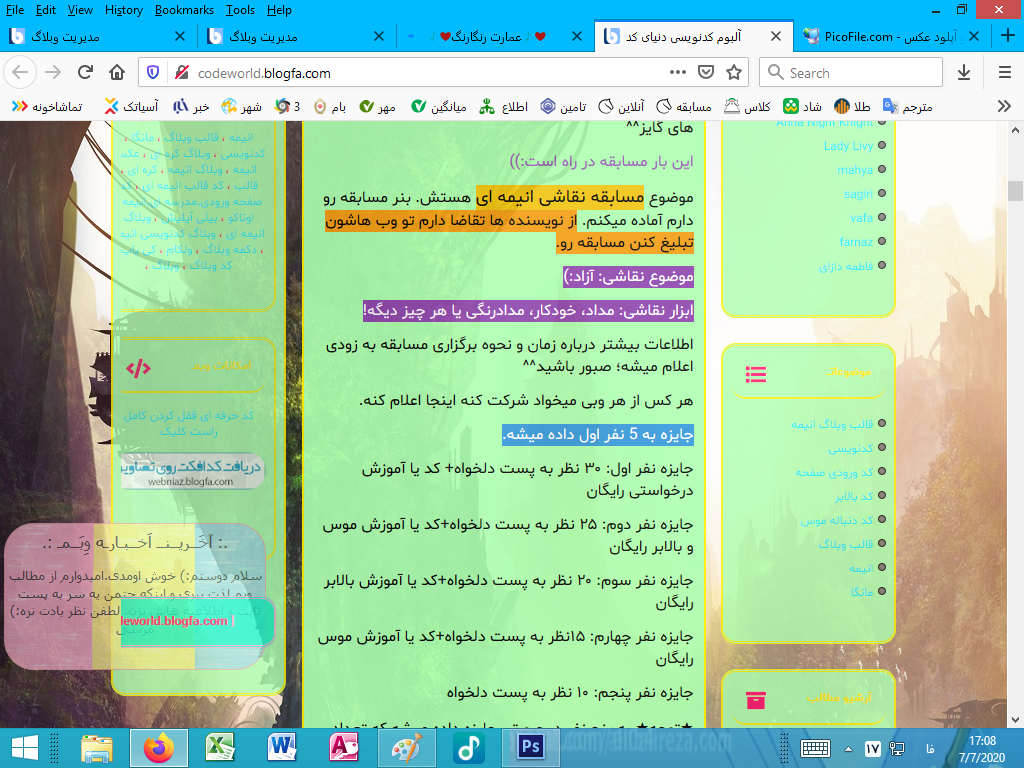Show hidden system tray icons arrow
This screenshot has height=768, width=1024.
click(x=849, y=748)
